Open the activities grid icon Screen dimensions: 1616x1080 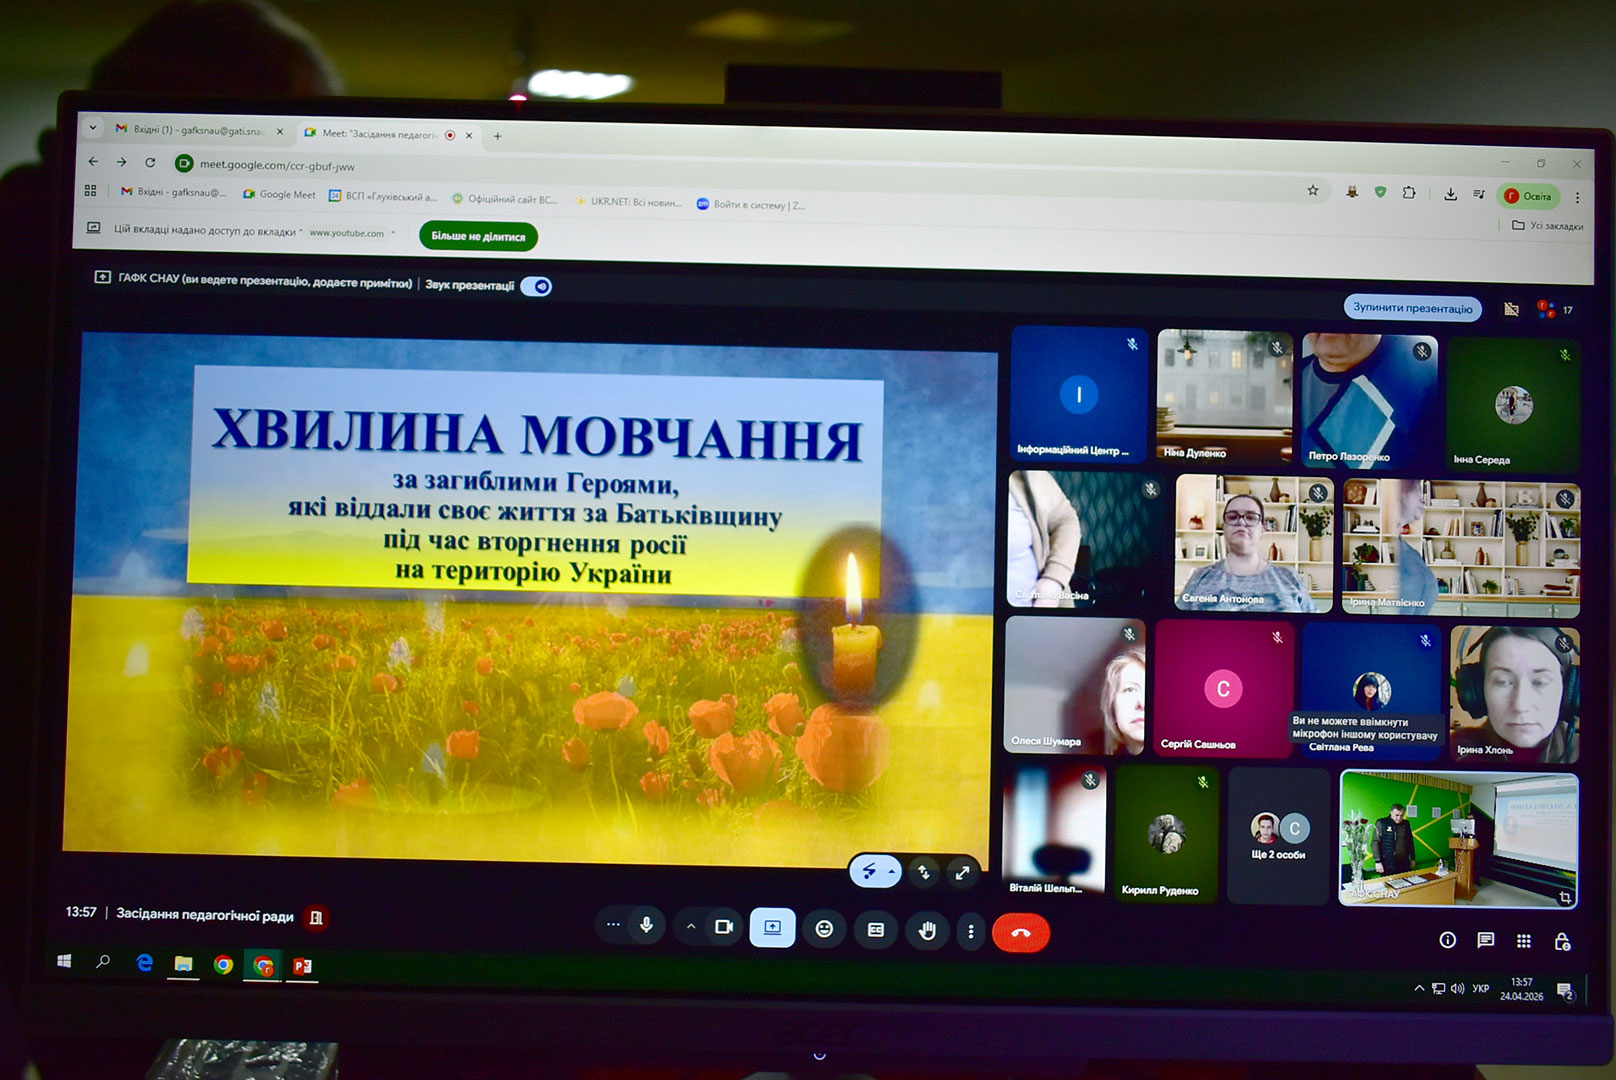point(1524,941)
